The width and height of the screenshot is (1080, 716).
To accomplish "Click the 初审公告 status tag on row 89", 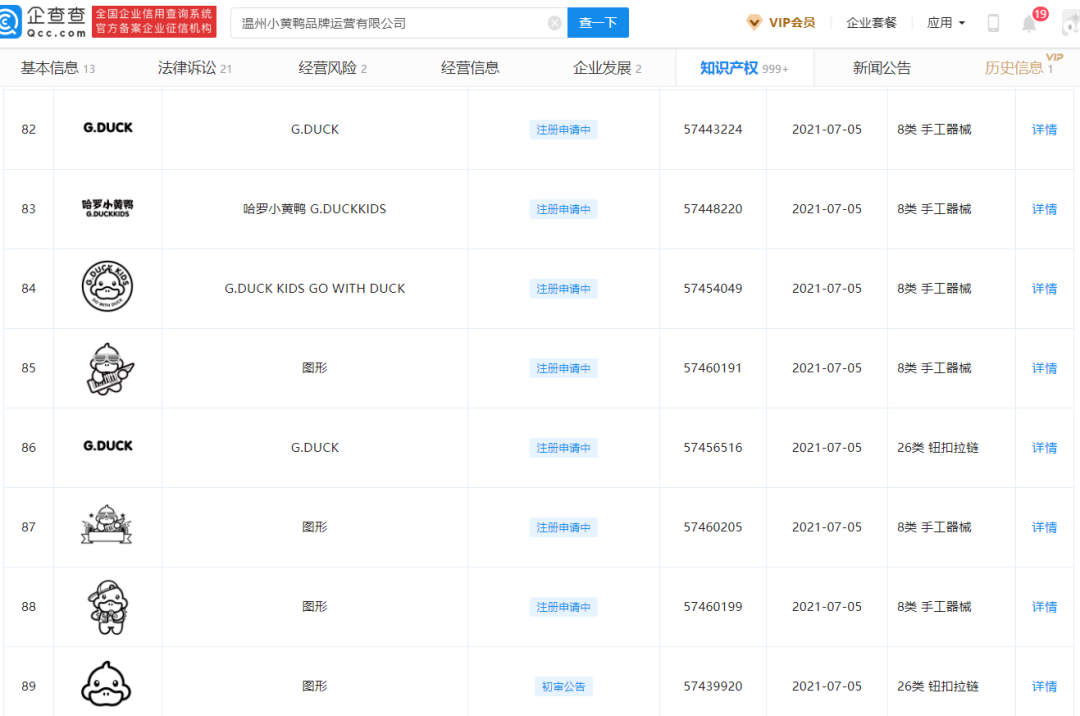I will point(564,686).
